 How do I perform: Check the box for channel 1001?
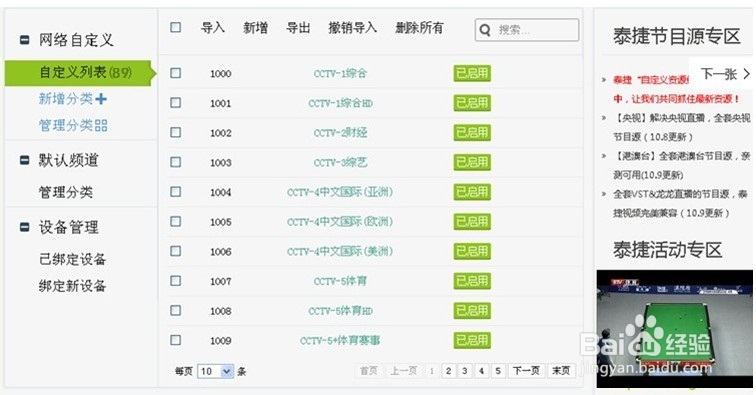[x=176, y=103]
